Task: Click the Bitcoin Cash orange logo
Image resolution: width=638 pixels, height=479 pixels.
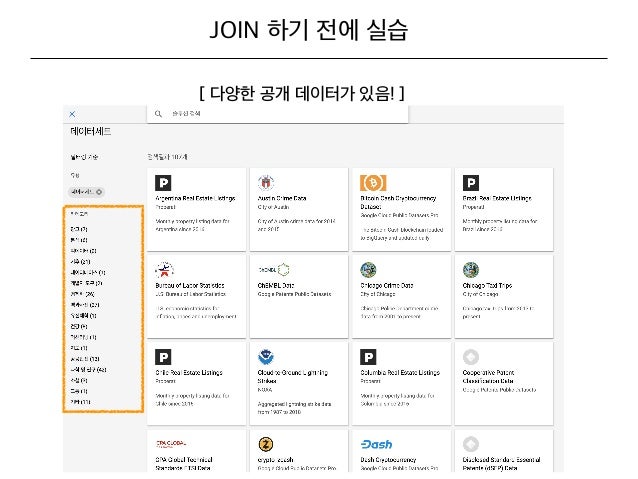Action: (373, 183)
